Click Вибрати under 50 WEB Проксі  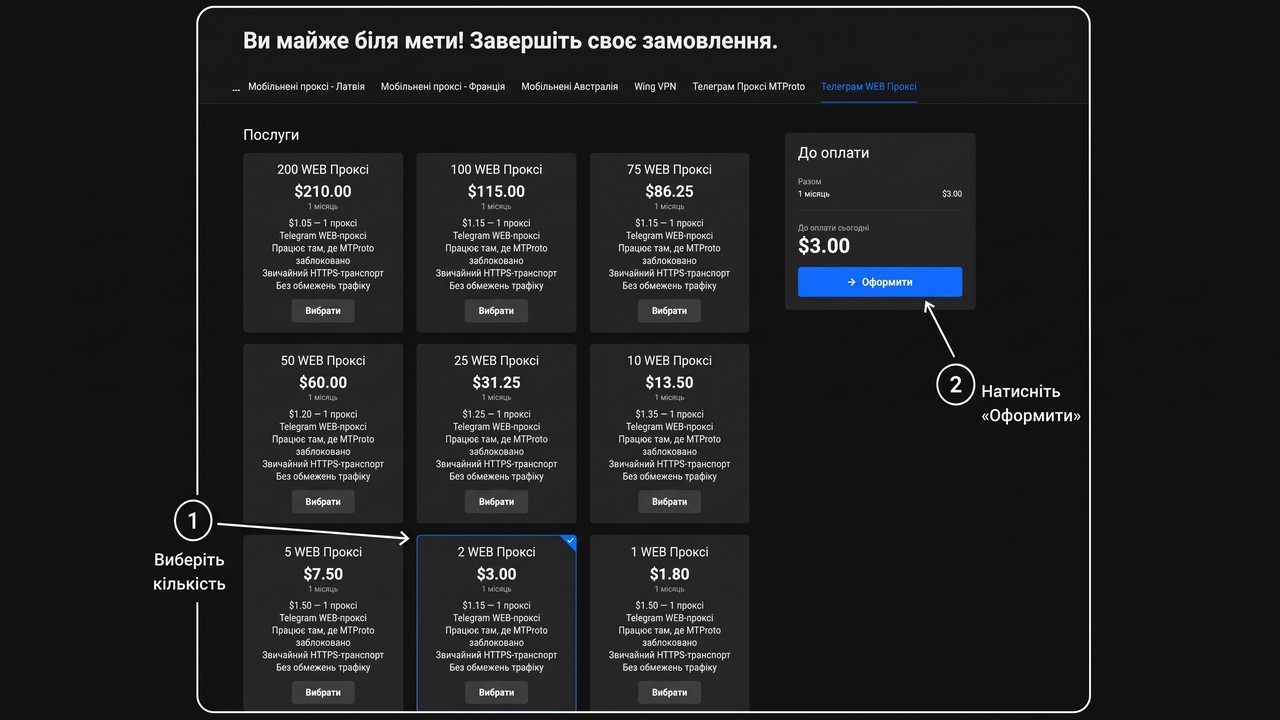[x=323, y=502]
